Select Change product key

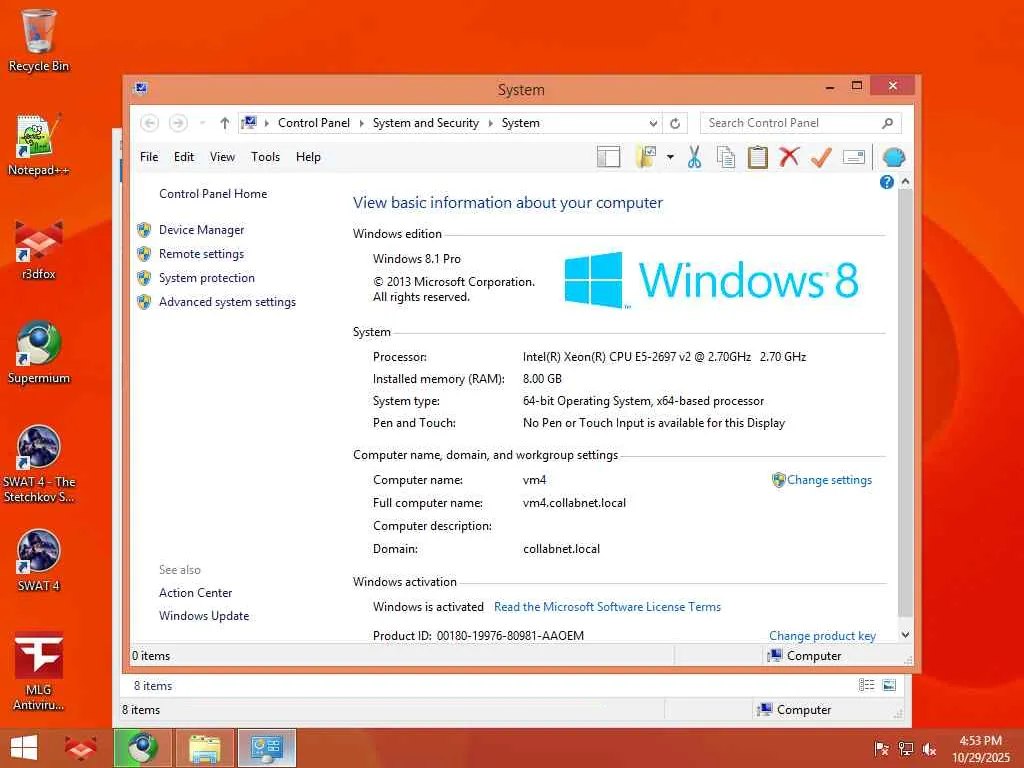[822, 636]
